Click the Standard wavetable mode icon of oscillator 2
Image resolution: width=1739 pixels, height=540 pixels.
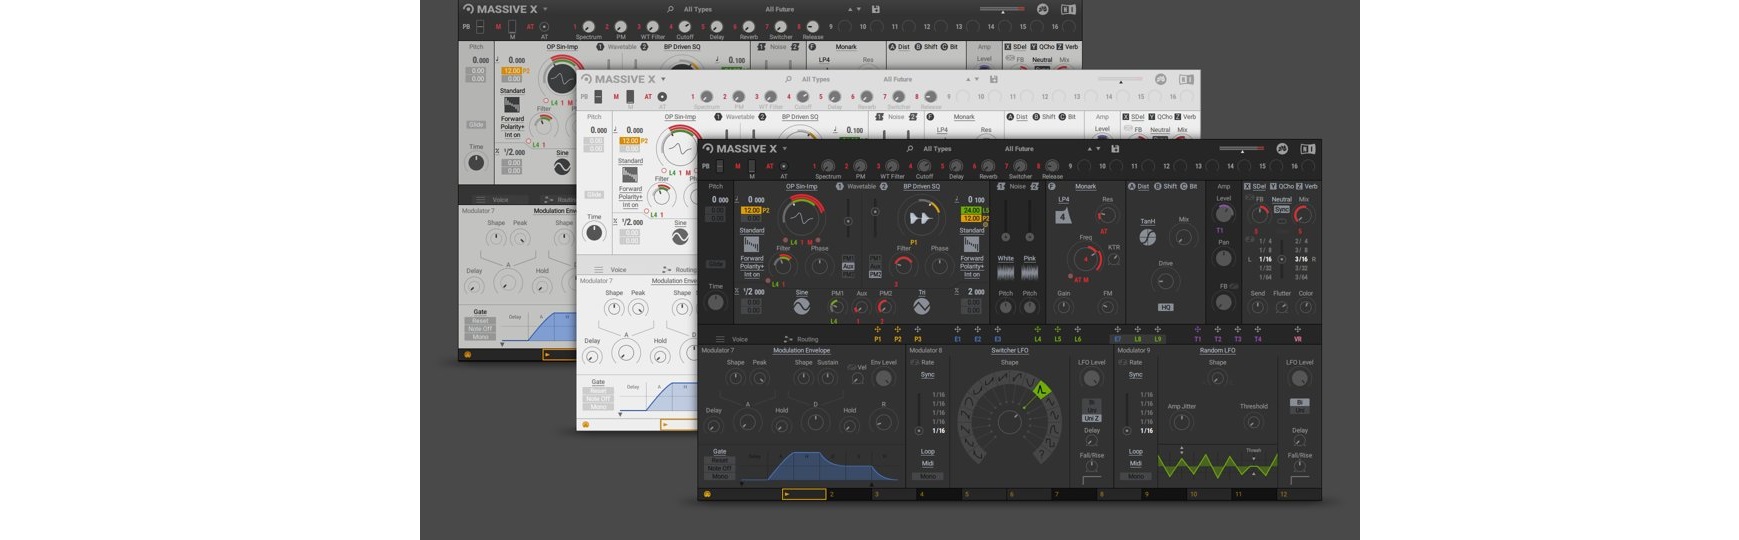971,245
